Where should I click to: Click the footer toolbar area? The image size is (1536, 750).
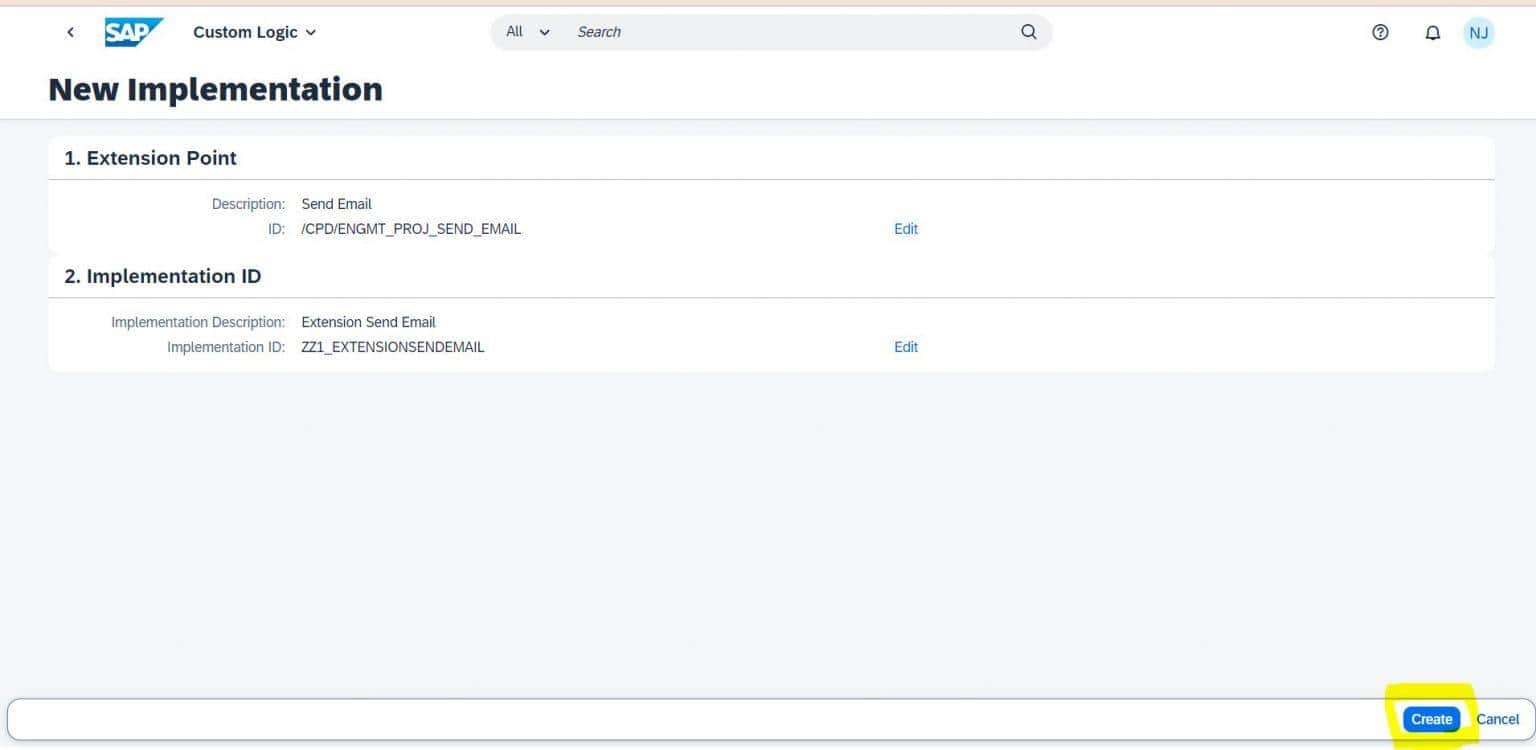pyautogui.click(x=700, y=719)
